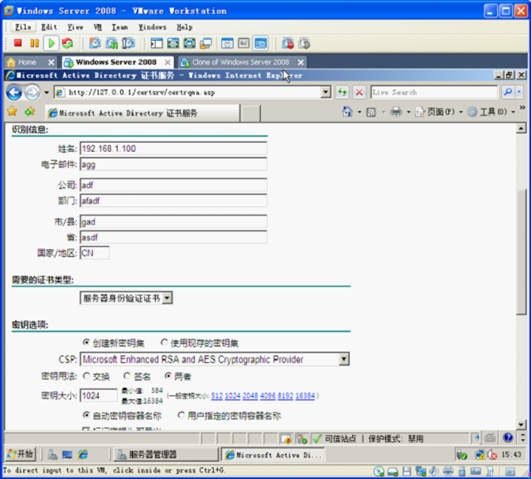Click the VMware summary view icon
531x479 pixels.
click(x=227, y=43)
